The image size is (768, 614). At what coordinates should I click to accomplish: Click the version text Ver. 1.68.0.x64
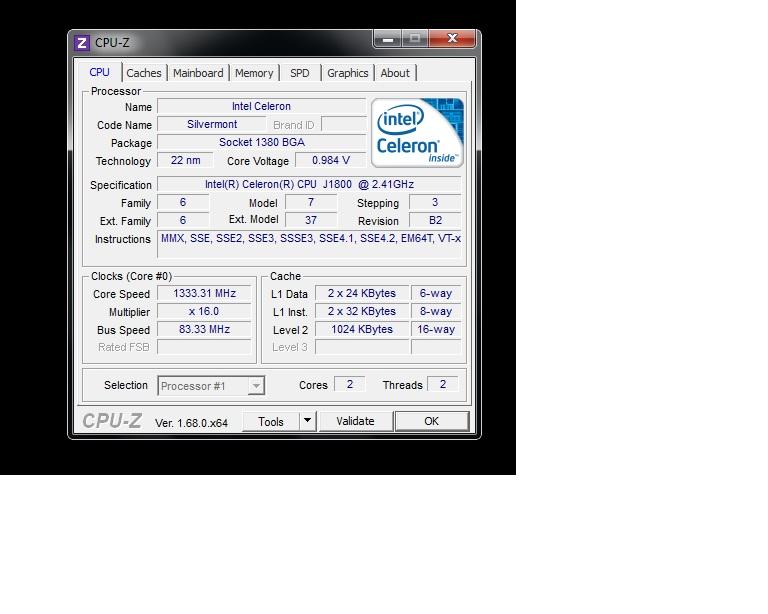(x=192, y=423)
